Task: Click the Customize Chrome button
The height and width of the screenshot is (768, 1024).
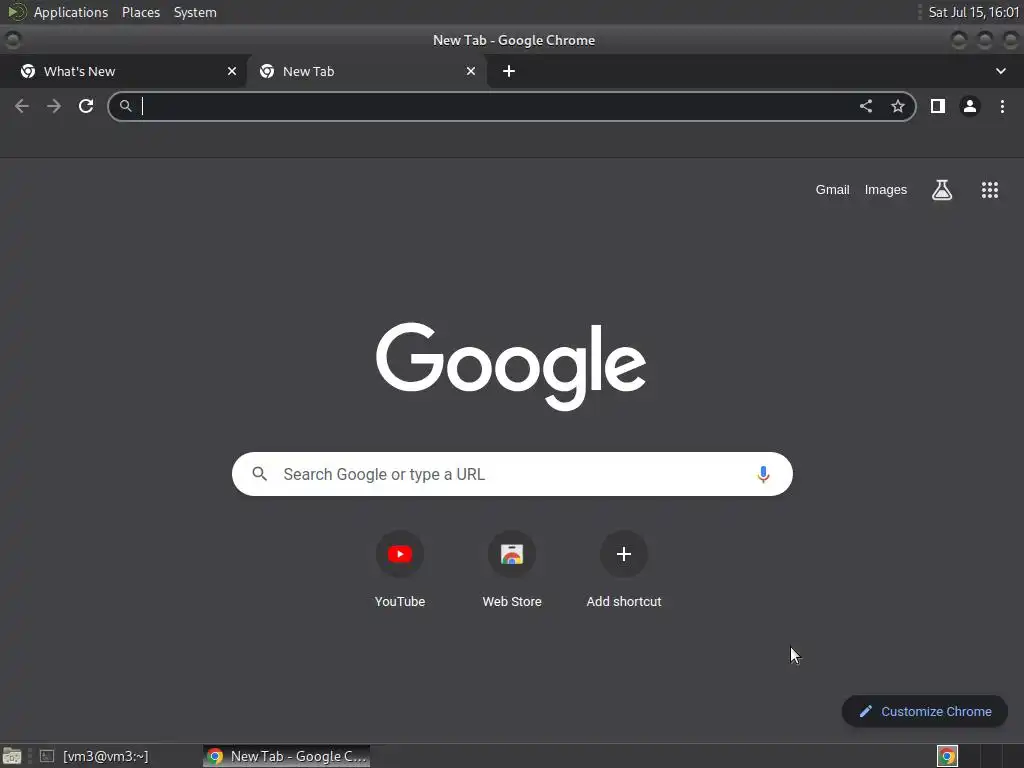Action: tap(925, 711)
